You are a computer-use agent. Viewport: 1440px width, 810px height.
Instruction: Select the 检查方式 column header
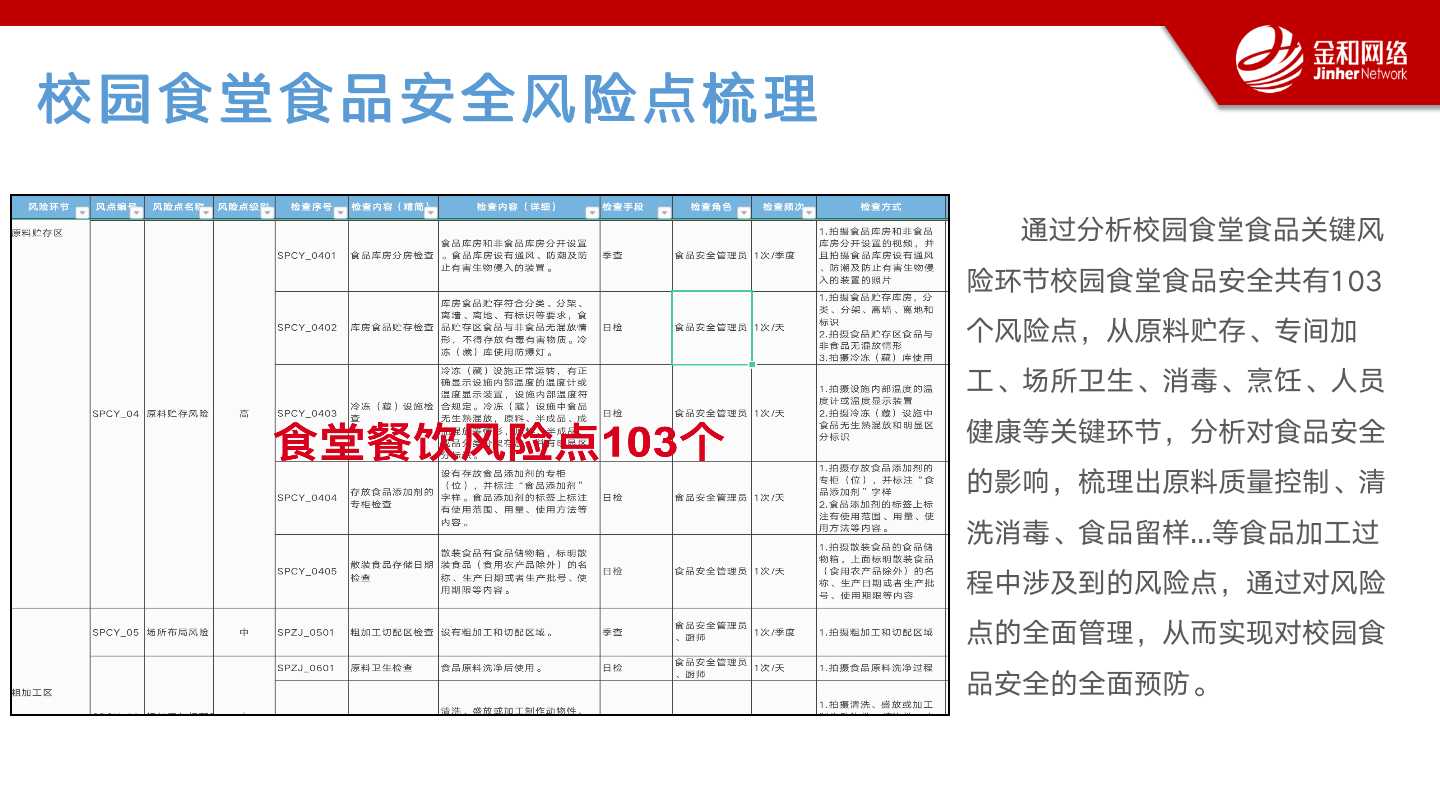(x=881, y=207)
